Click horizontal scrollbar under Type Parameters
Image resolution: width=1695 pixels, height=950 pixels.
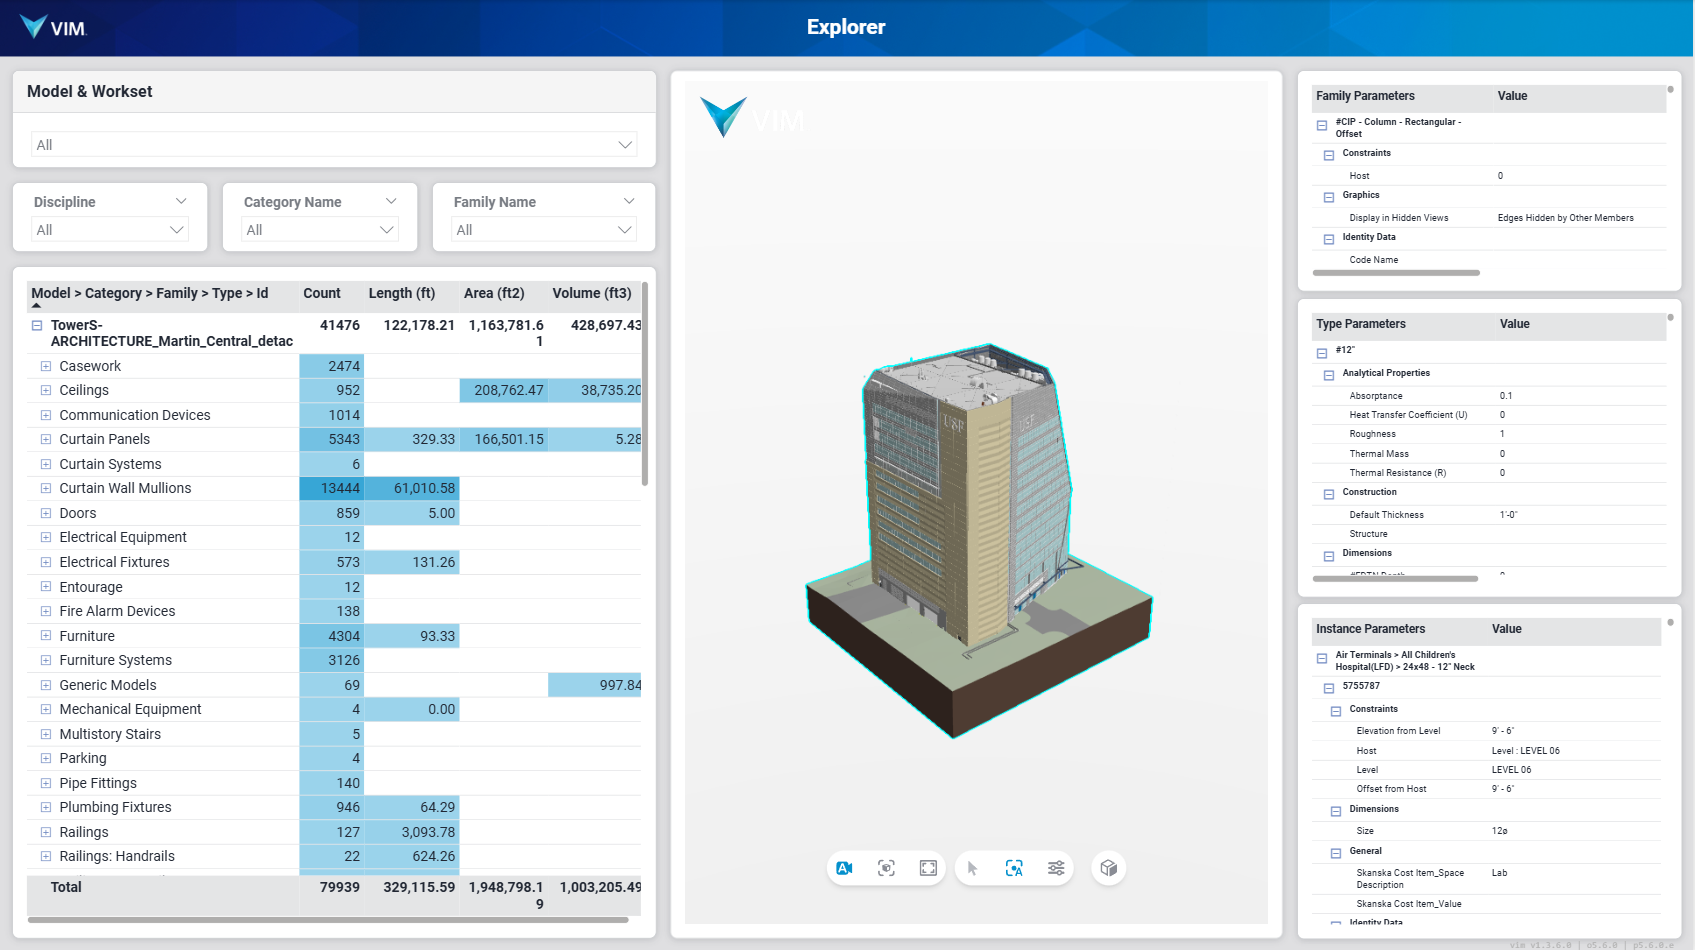[x=1395, y=578]
